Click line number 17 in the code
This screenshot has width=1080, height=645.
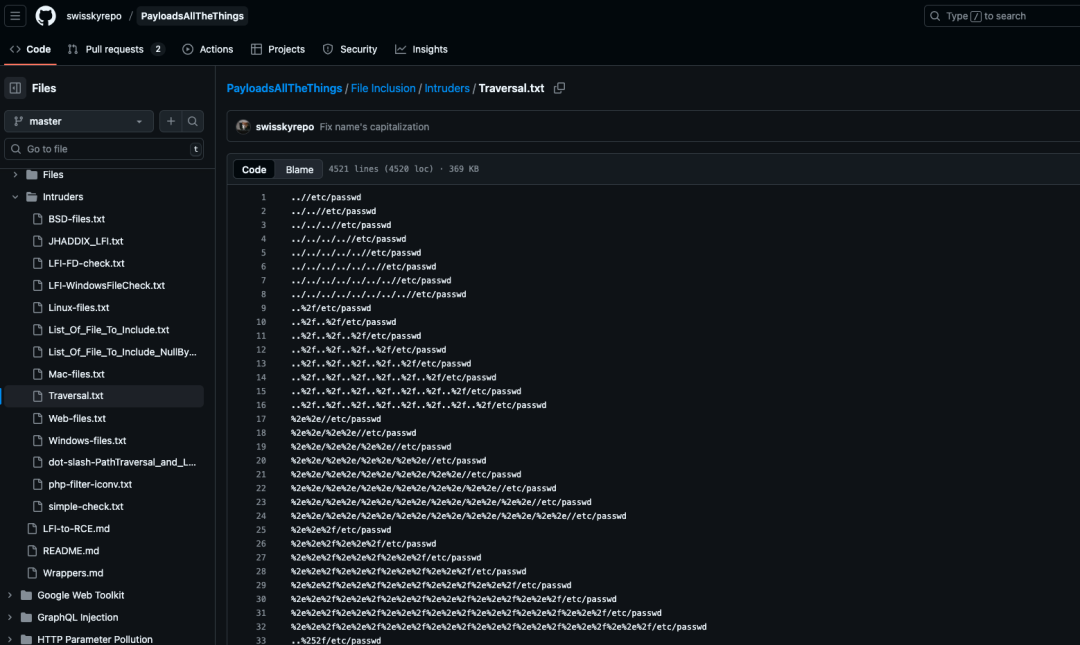(x=261, y=419)
